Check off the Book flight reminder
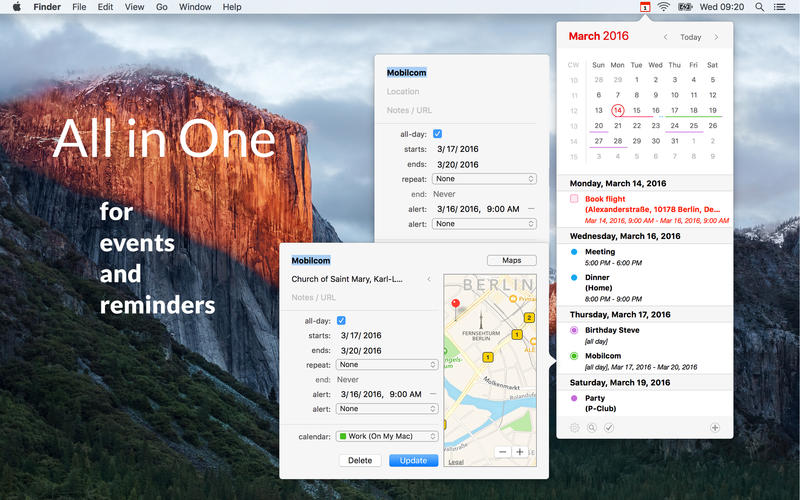 click(x=574, y=198)
